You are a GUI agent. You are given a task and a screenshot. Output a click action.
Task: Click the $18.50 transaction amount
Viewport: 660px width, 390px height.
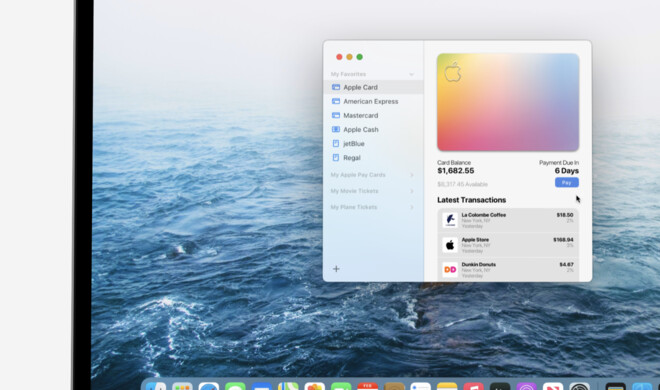[x=565, y=215]
